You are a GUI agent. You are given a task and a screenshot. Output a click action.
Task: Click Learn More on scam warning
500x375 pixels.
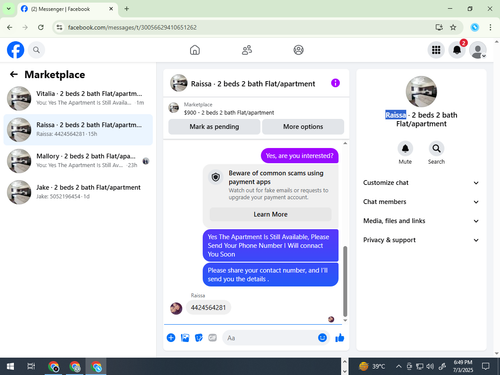coord(270,214)
